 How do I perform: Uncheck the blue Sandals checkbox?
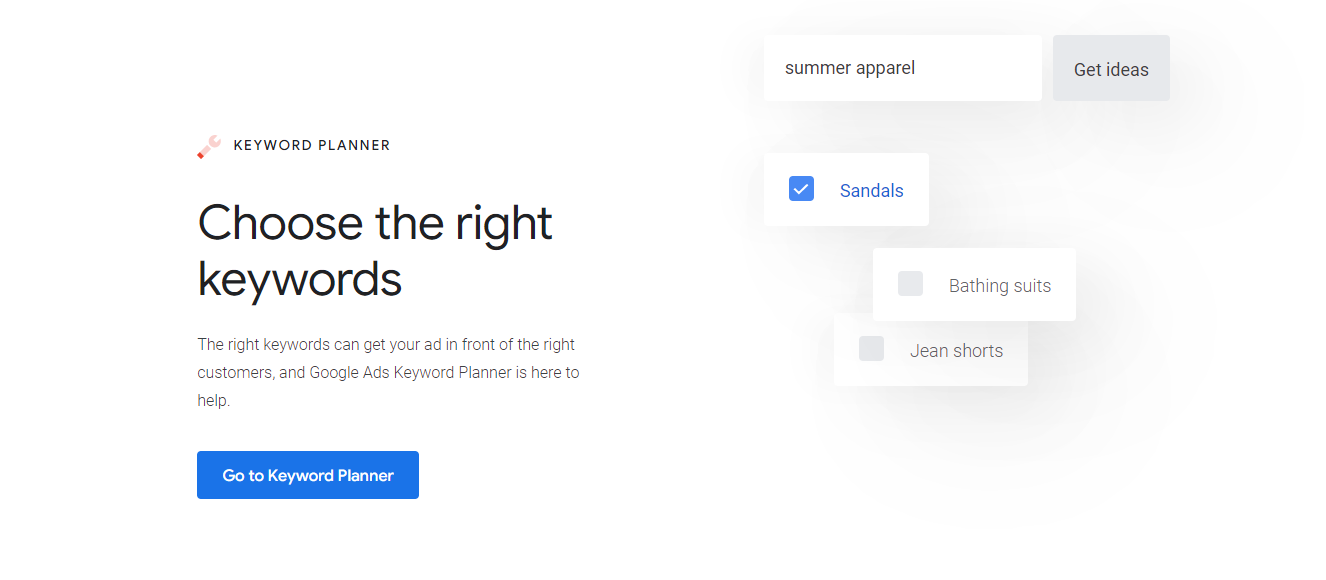click(801, 189)
